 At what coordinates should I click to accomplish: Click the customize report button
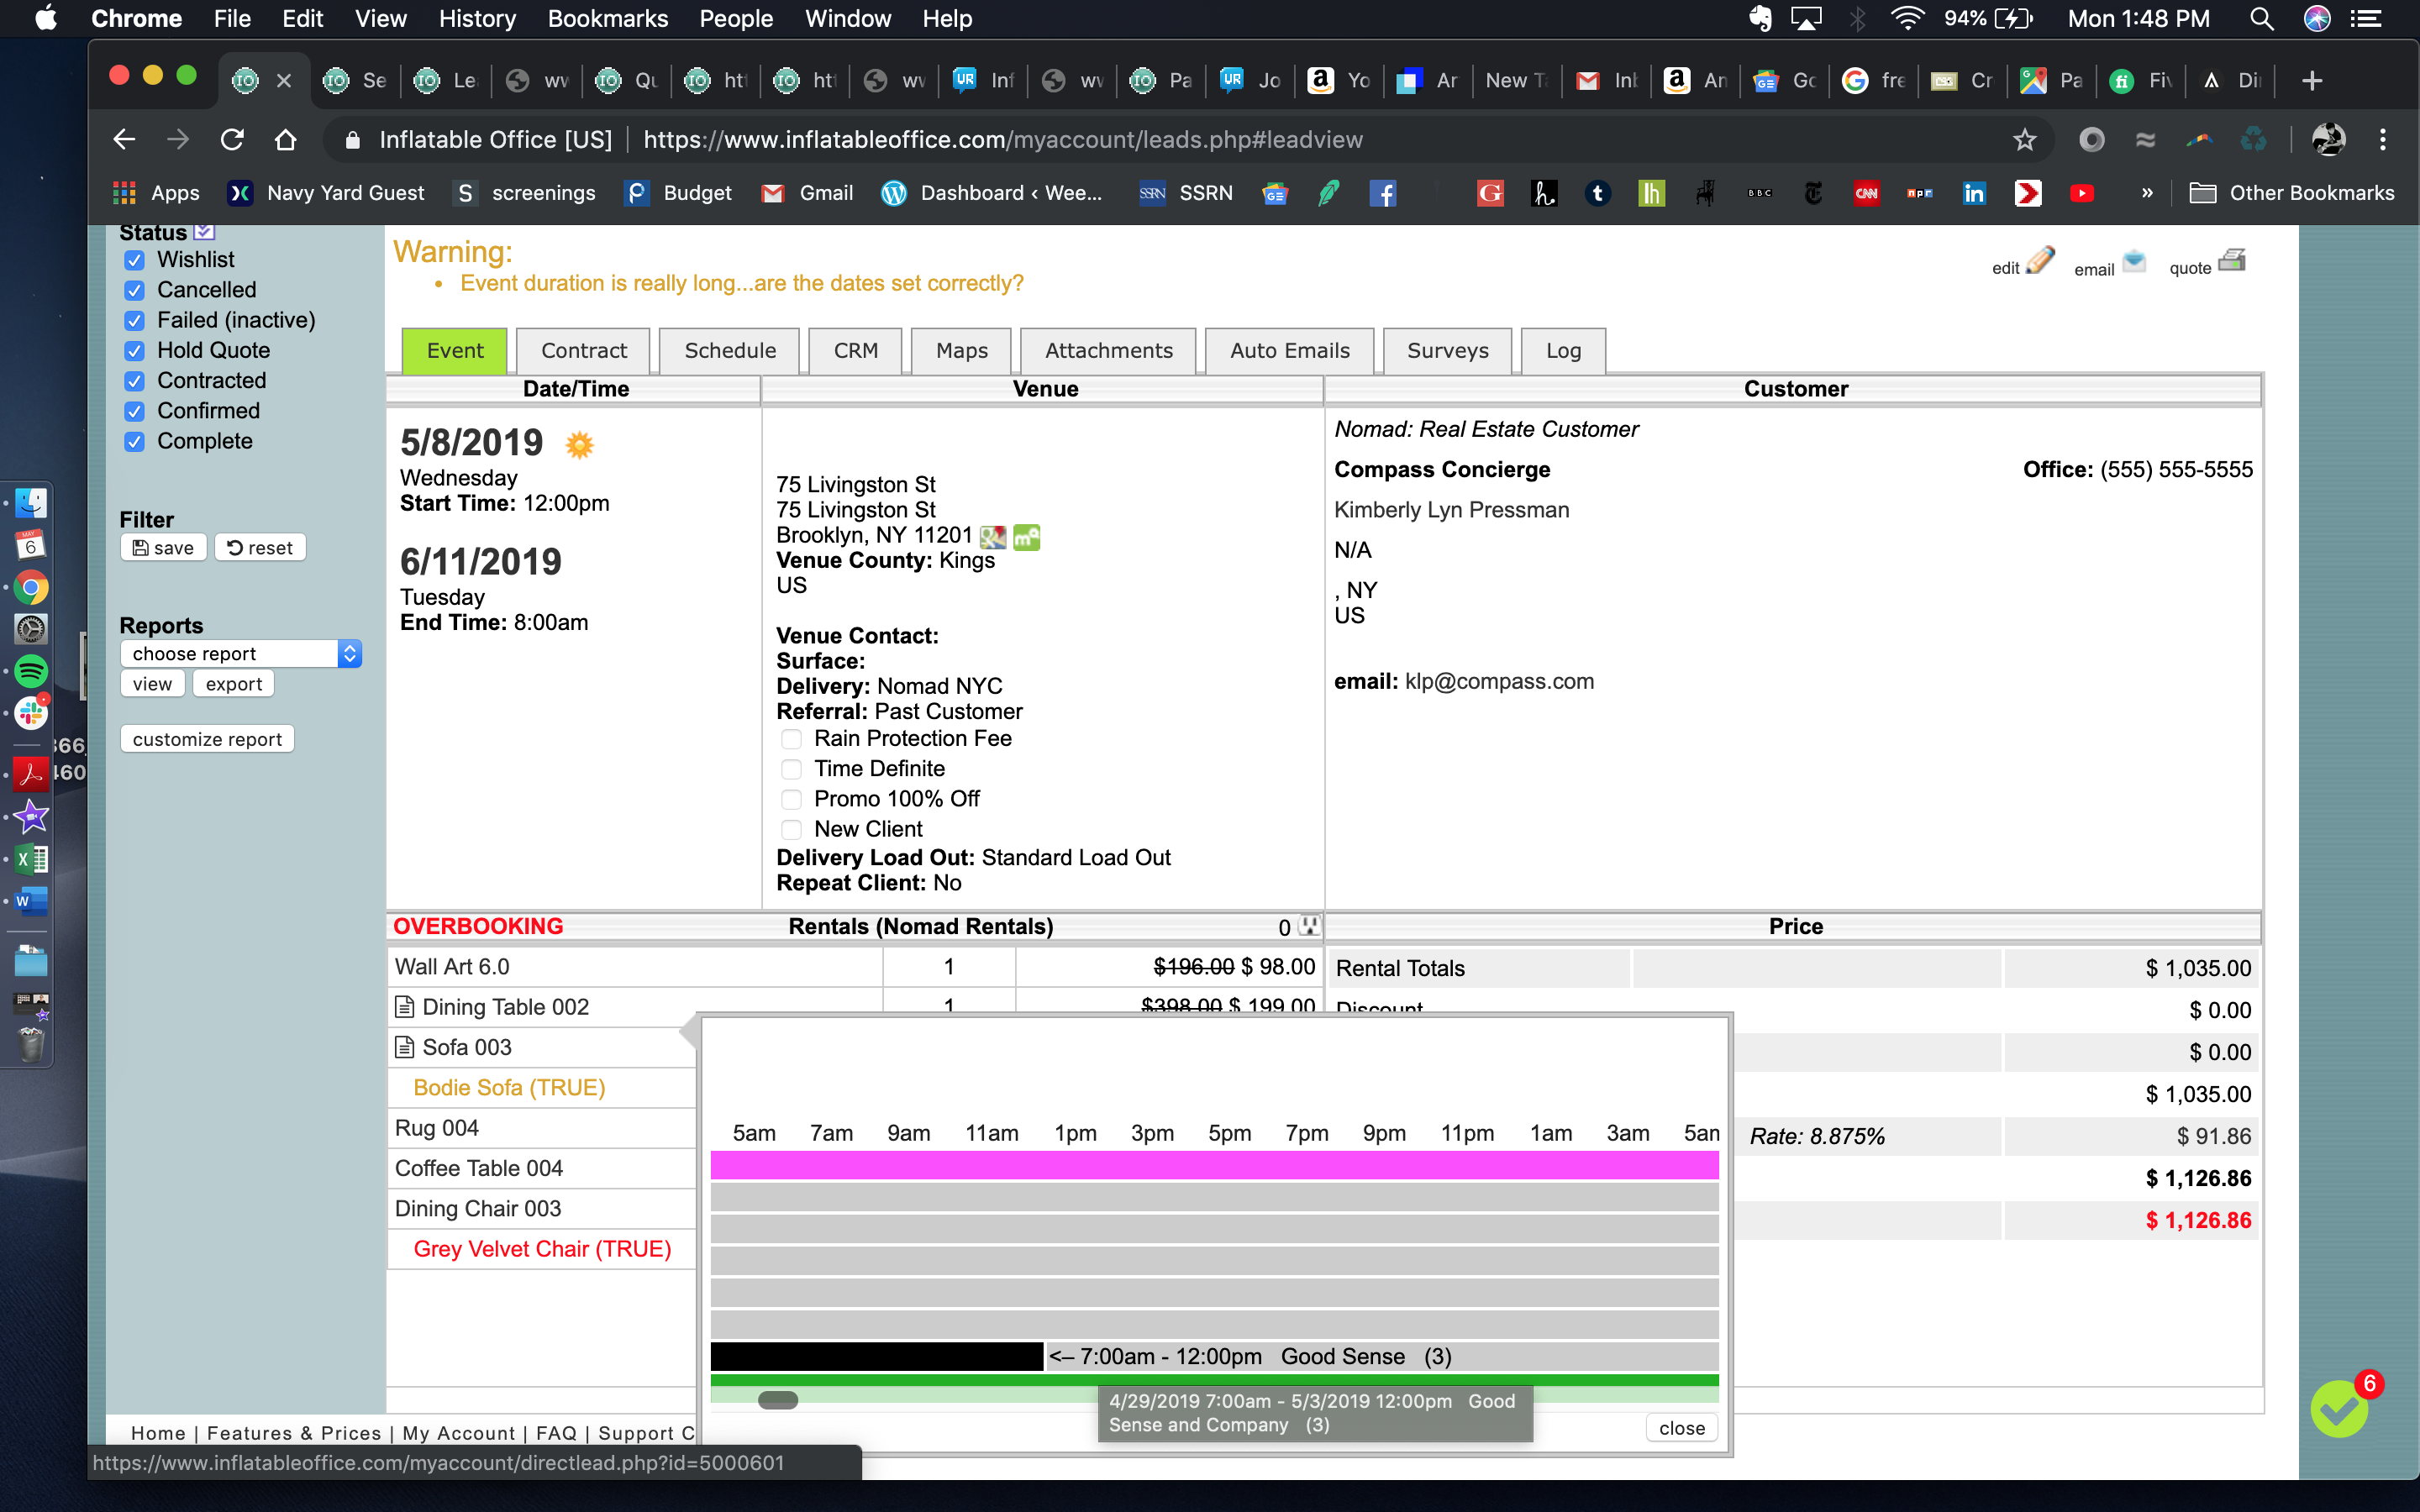(x=207, y=739)
